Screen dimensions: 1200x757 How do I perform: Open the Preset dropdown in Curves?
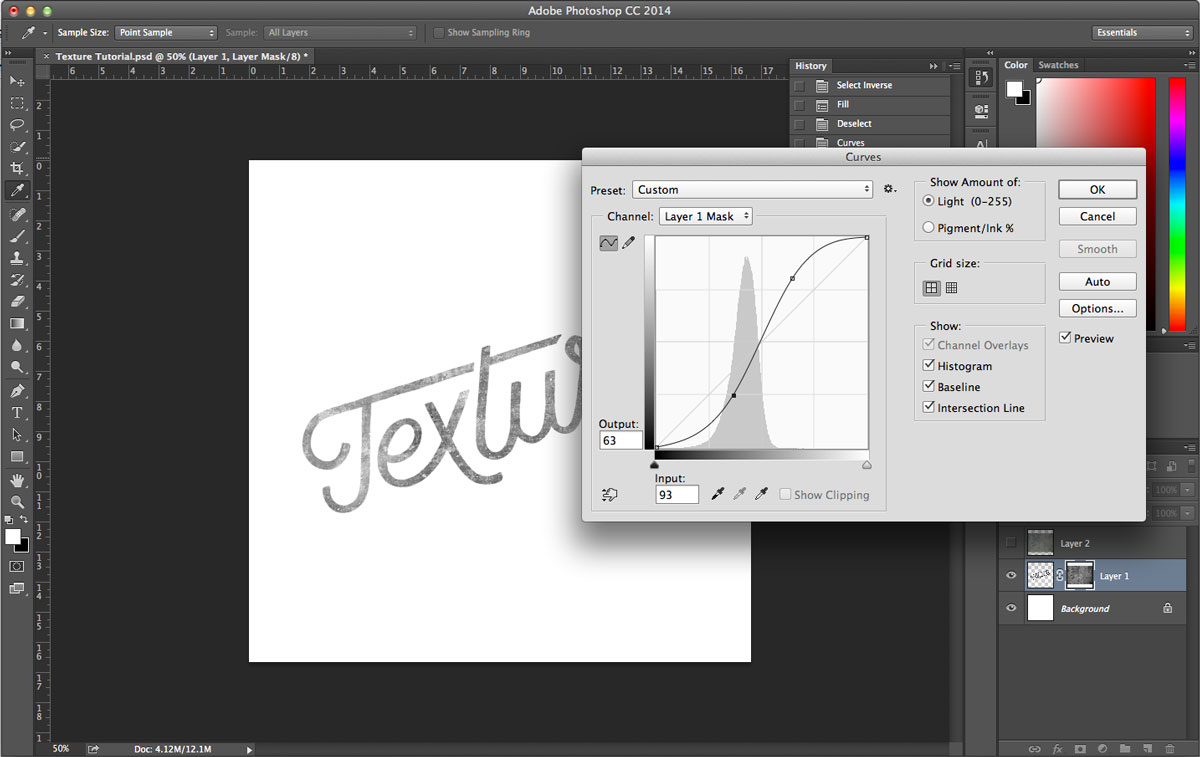point(753,190)
